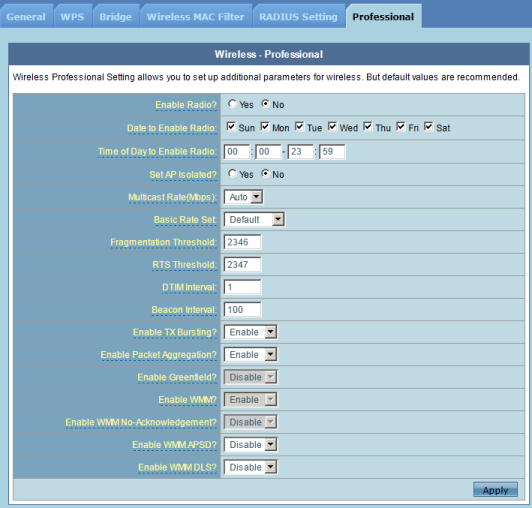Screen dimensions: 532x508
Task: Uncheck the Sun checkbox
Action: (231, 127)
